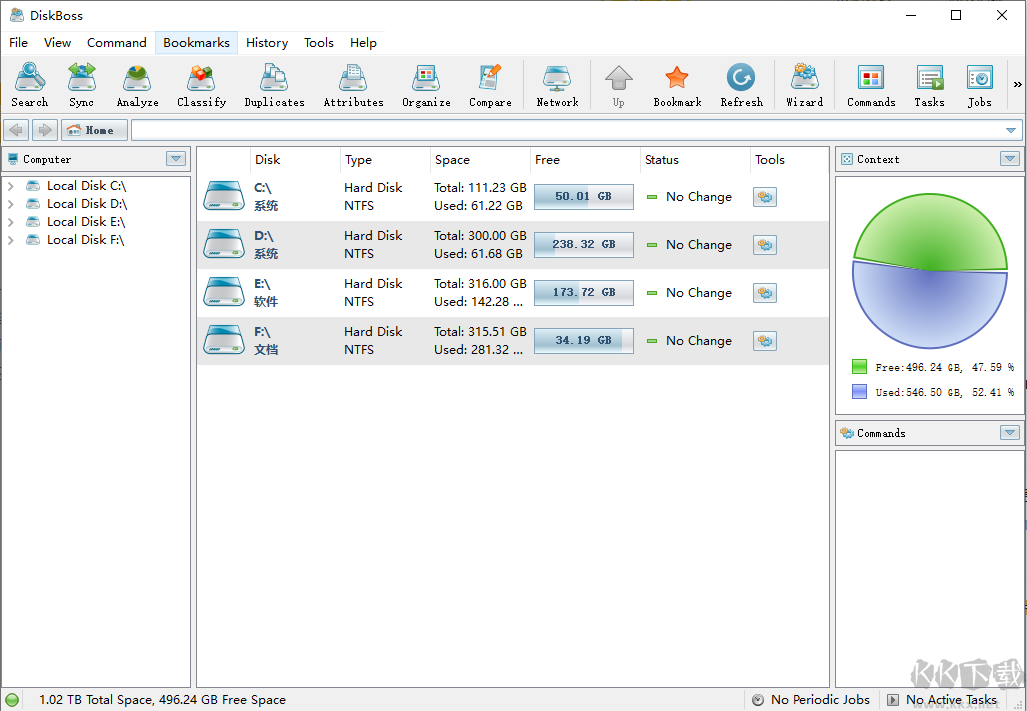Sort by the Free column header

tap(585, 160)
